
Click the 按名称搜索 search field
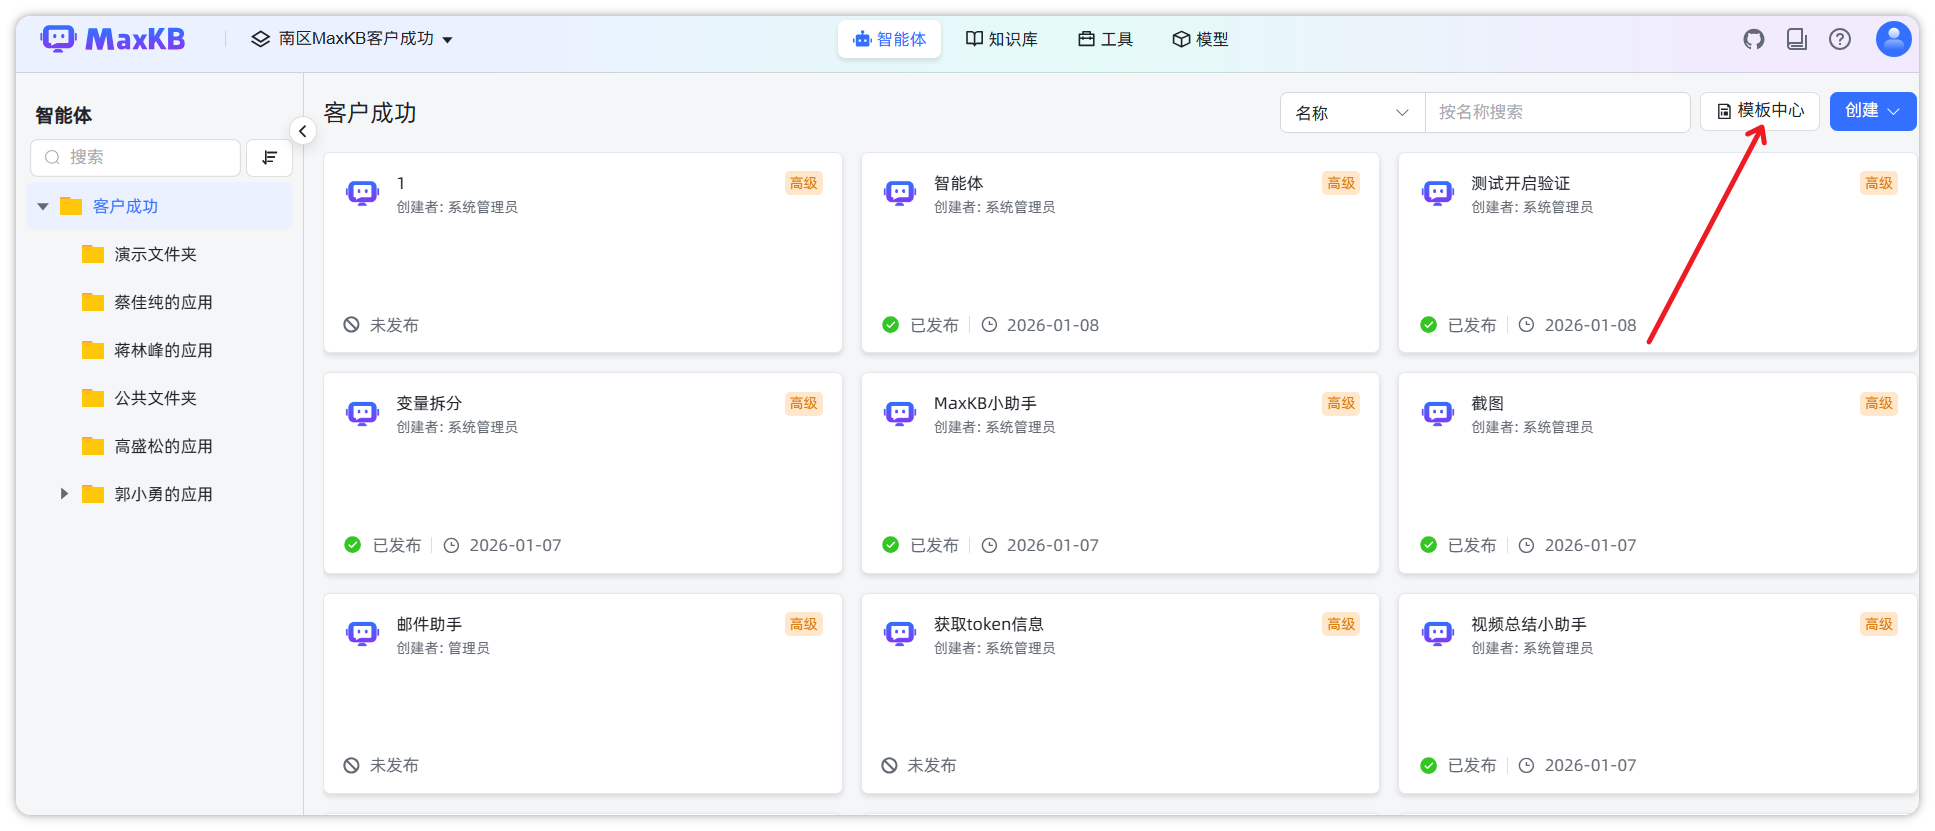[1556, 113]
